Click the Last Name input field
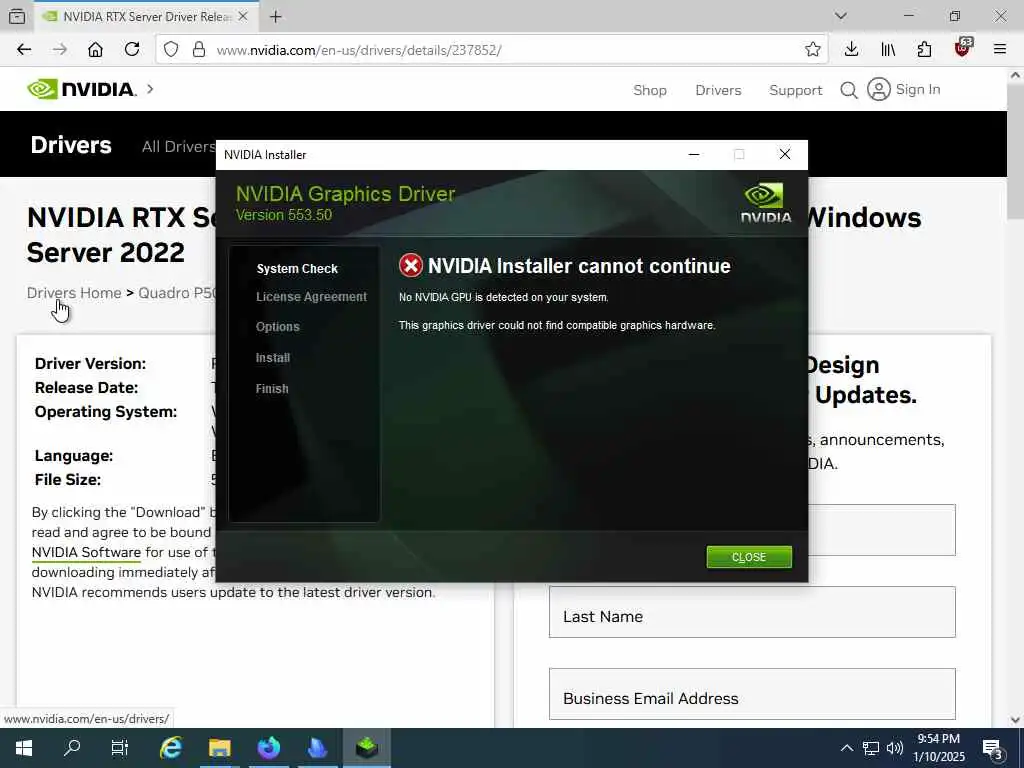1024x768 pixels. point(752,612)
